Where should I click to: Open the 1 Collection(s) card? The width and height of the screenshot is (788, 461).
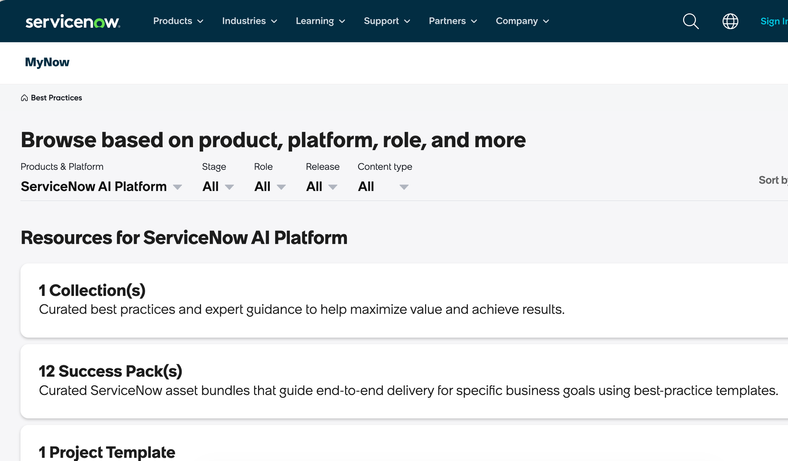(404, 300)
